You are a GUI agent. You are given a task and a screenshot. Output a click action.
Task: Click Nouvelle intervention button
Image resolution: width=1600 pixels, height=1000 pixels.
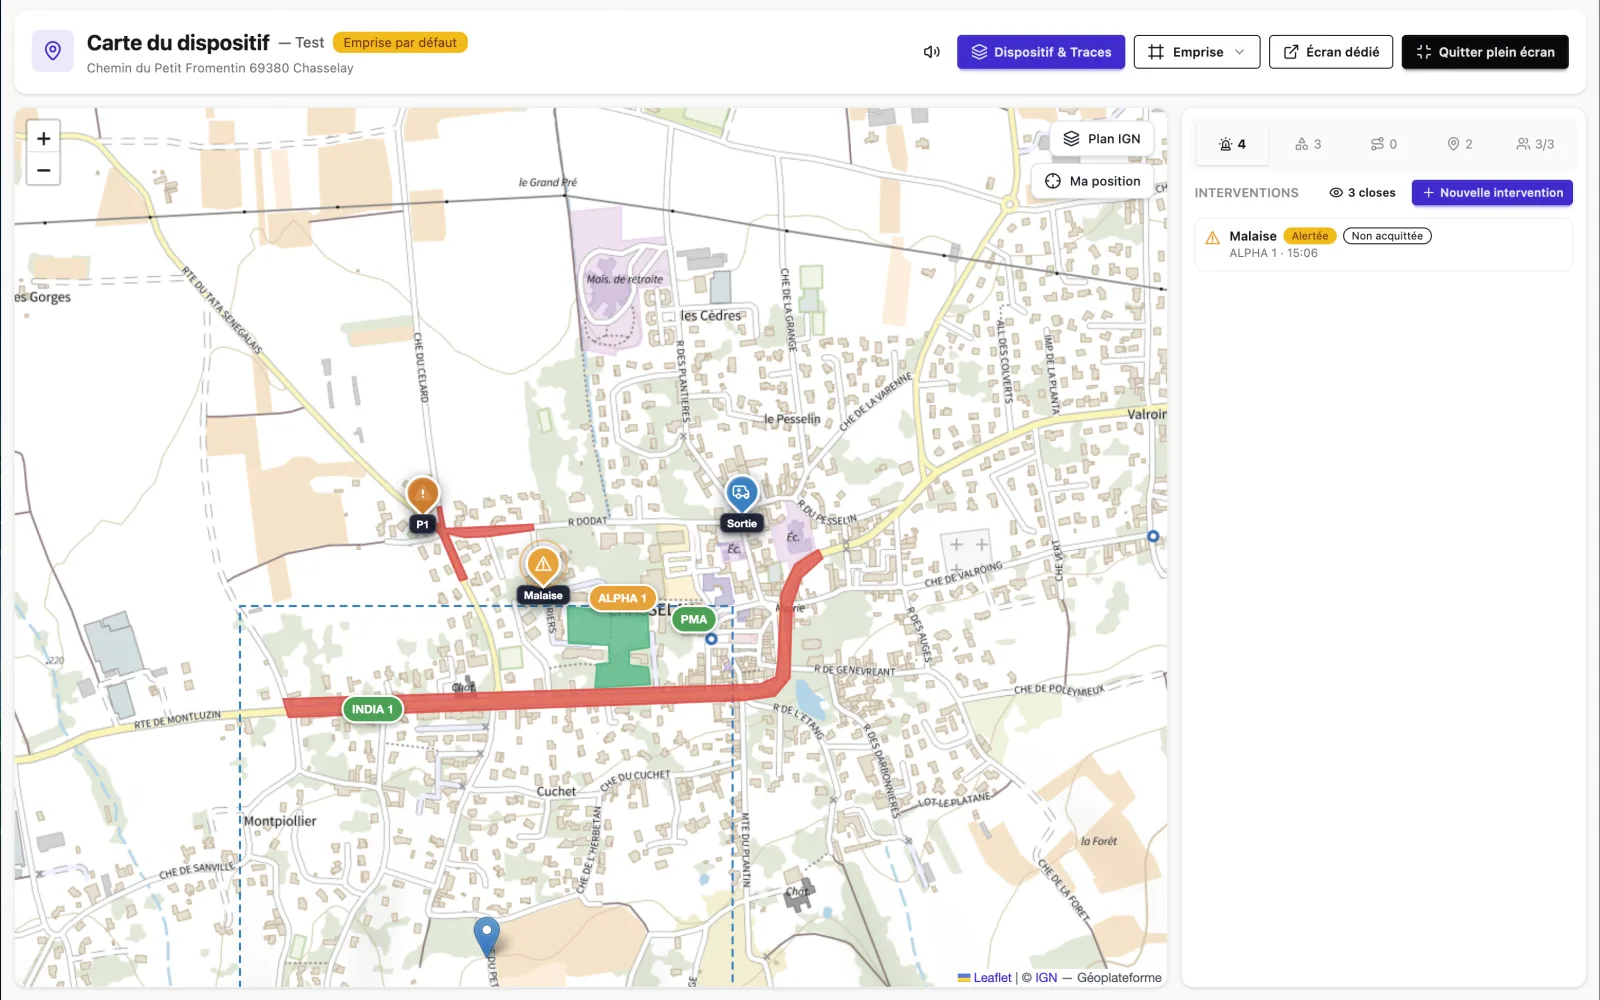(1492, 193)
